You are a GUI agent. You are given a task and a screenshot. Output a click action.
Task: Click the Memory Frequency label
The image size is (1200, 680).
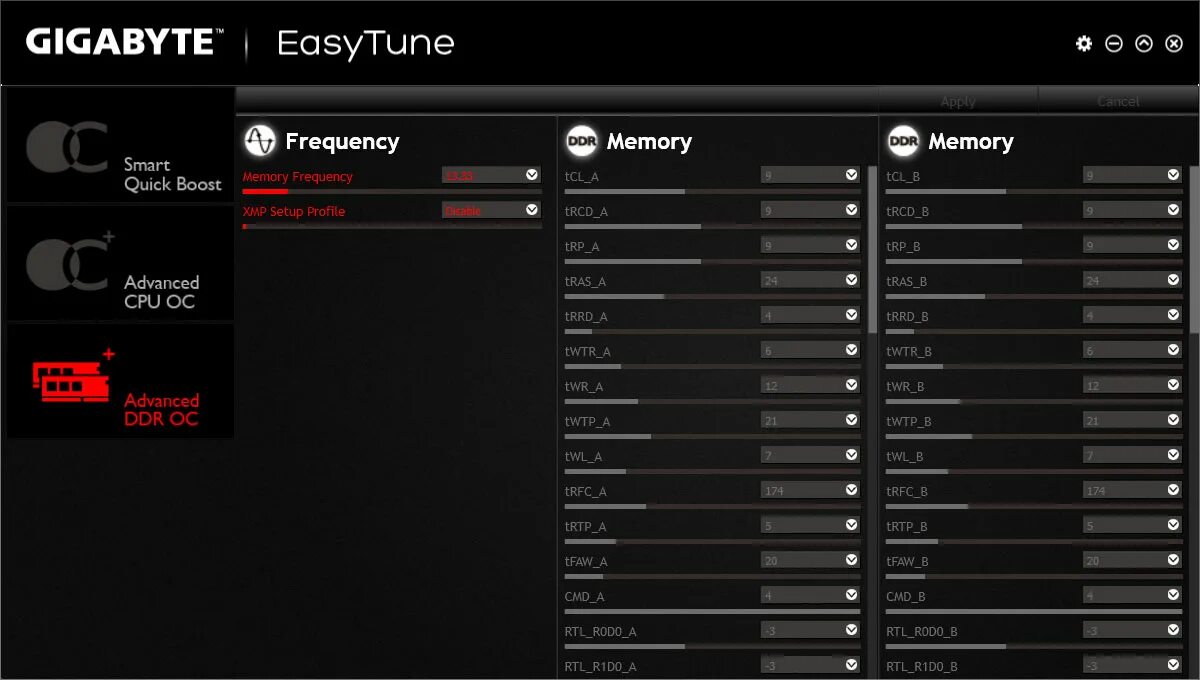coord(298,176)
